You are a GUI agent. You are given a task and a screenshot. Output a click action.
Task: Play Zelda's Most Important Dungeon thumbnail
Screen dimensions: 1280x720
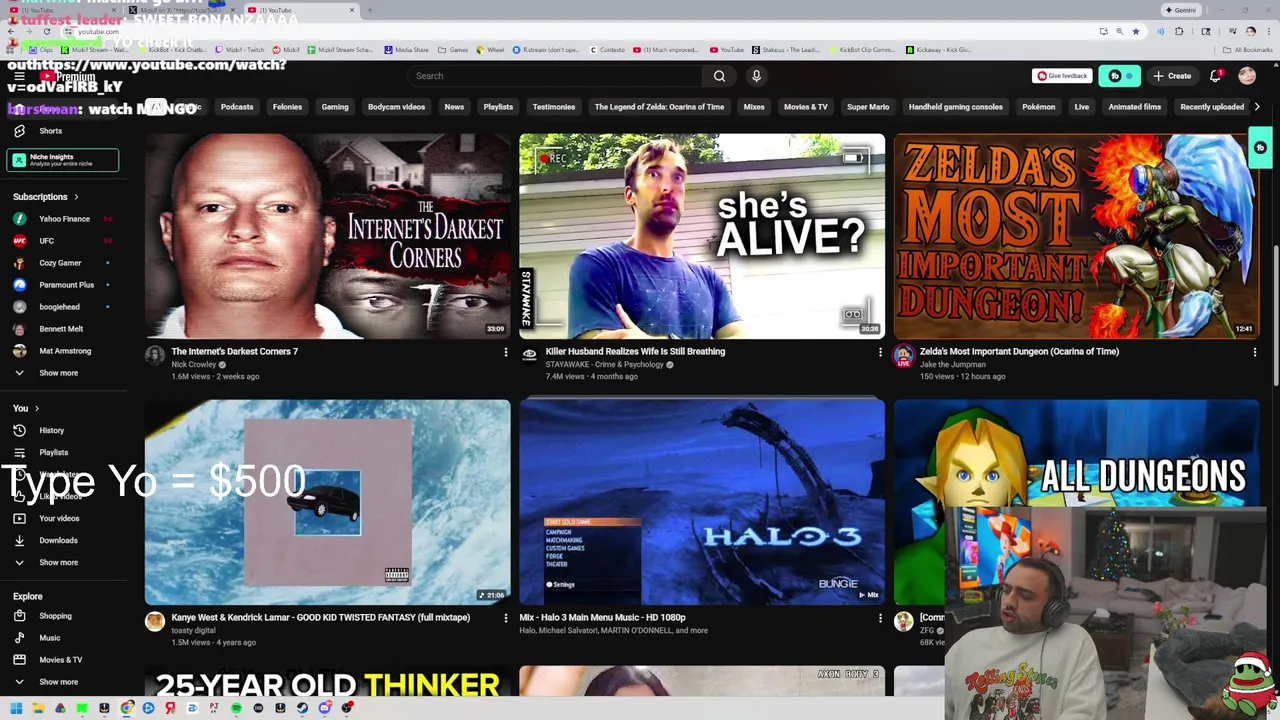1077,236
